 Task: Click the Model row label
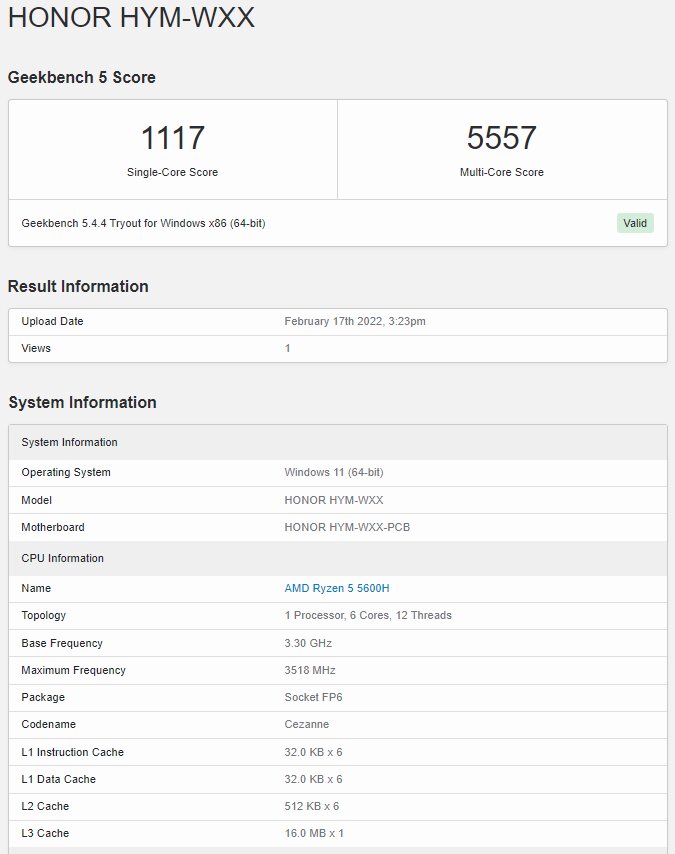point(37,500)
